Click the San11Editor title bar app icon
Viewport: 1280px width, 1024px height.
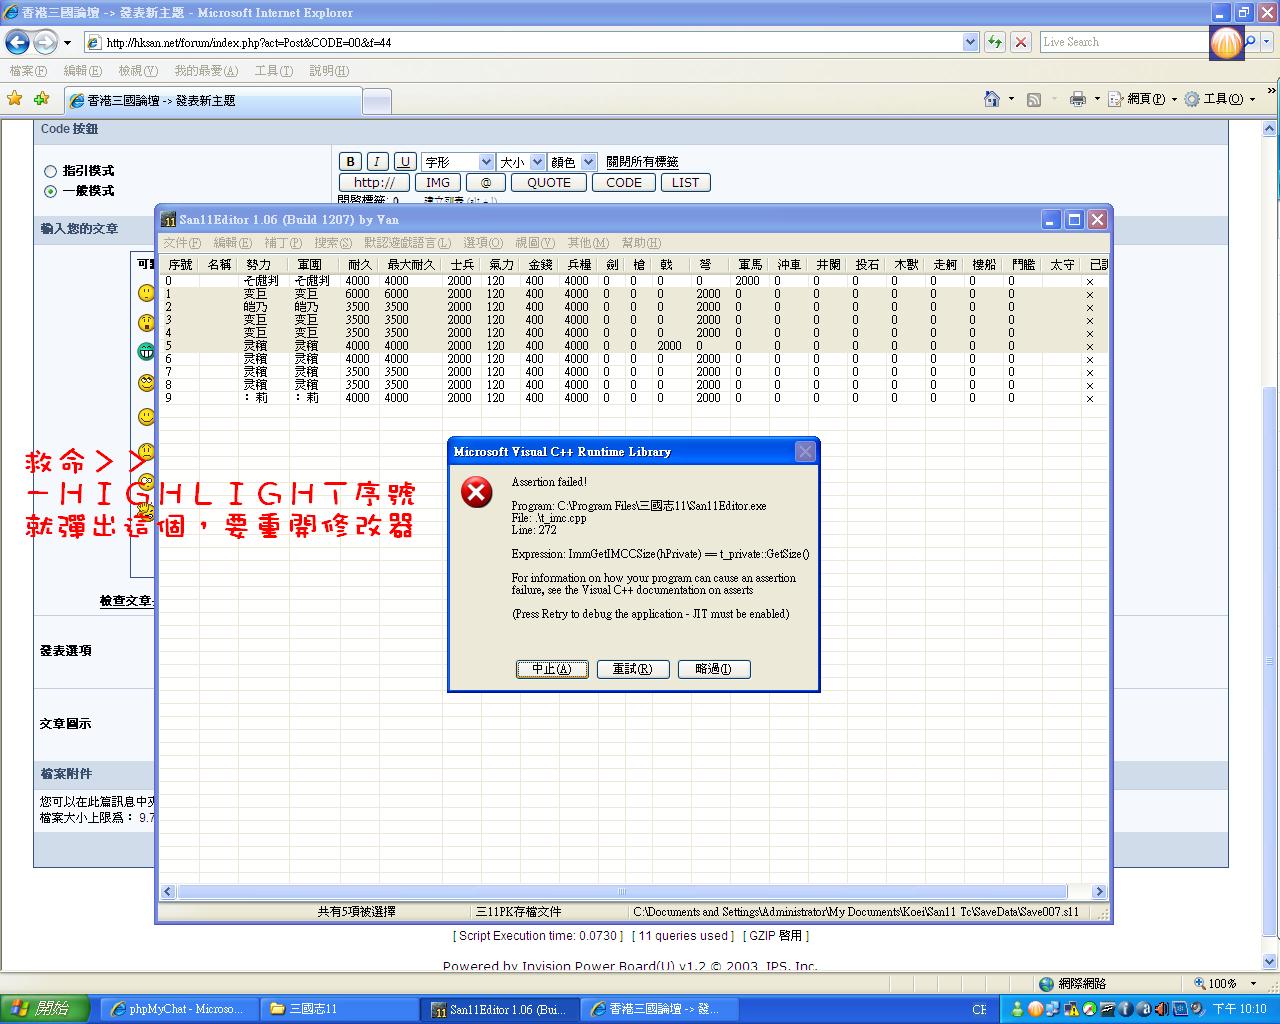click(x=169, y=220)
